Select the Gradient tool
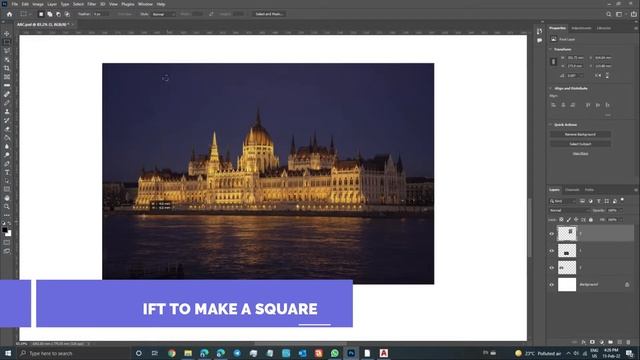The image size is (640, 360). [7, 138]
